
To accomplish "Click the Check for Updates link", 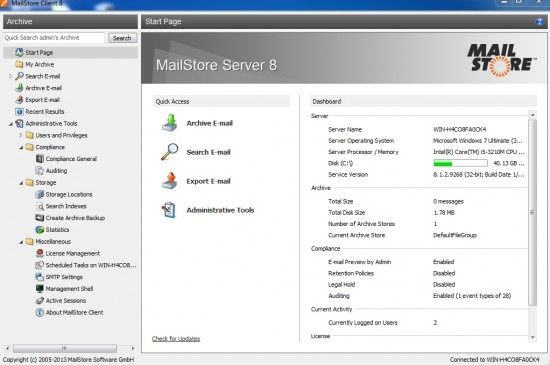I will click(176, 339).
